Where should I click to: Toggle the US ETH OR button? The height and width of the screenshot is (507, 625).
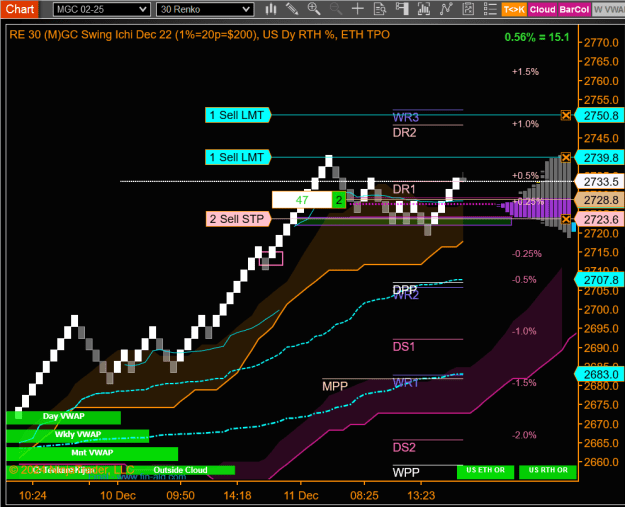coord(485,471)
